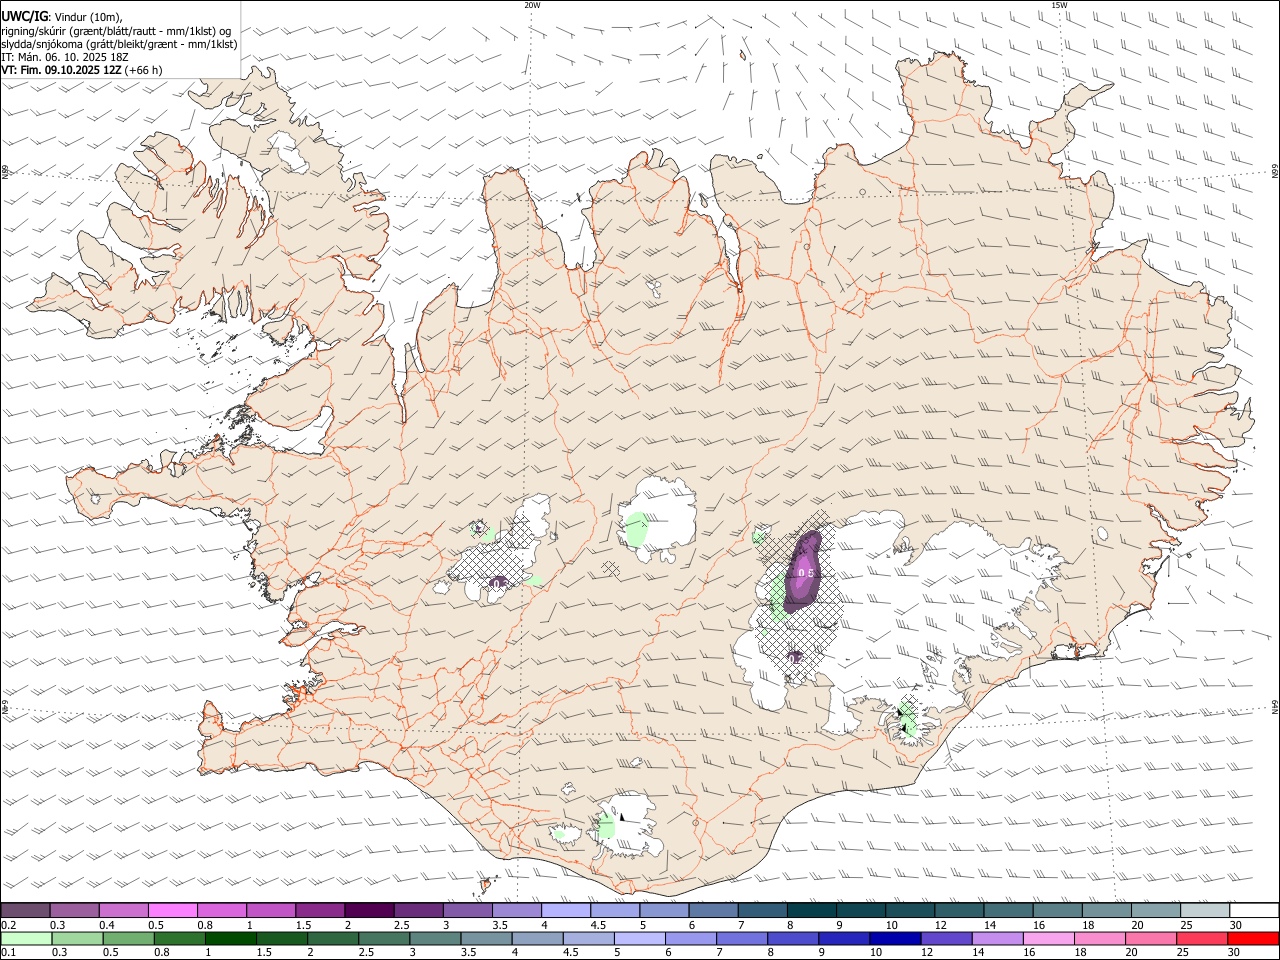Click the hot pink swatch at 20 in lower legend
The image size is (1280, 960).
[1151, 938]
